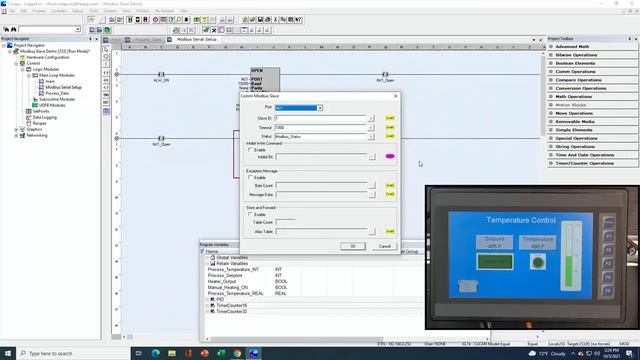Screen dimensions: 640x360
Task: Click the Status field showing Modbus_Status
Action: point(320,136)
